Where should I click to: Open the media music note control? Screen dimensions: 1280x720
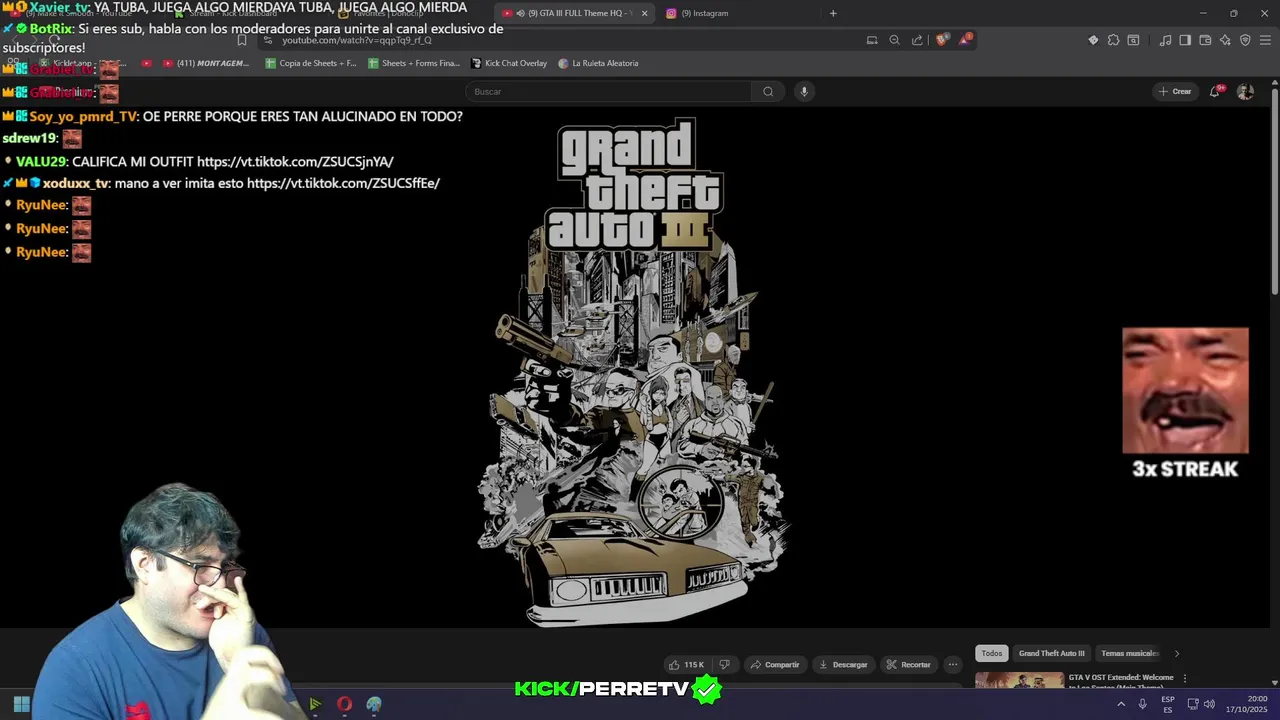click(x=1165, y=40)
